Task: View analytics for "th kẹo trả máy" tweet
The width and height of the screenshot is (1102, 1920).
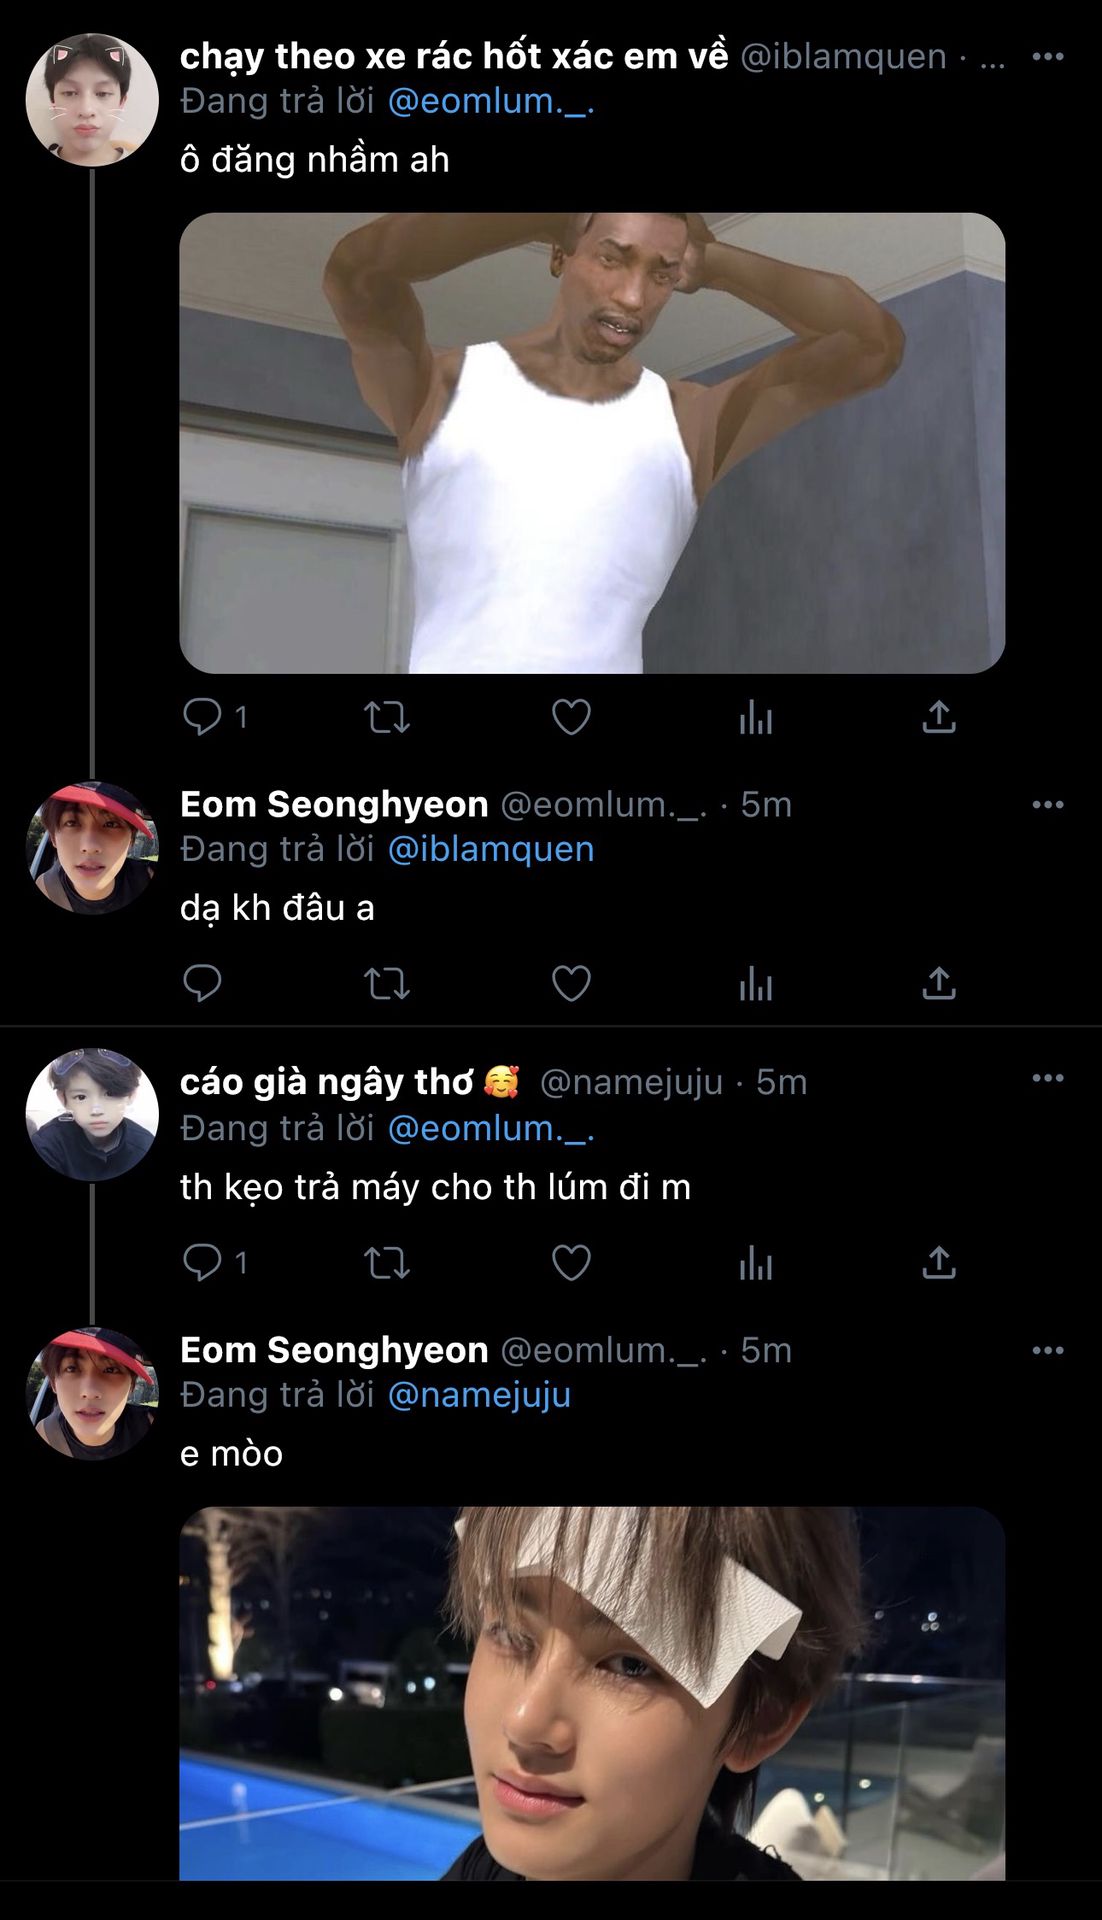Action: [x=755, y=1263]
